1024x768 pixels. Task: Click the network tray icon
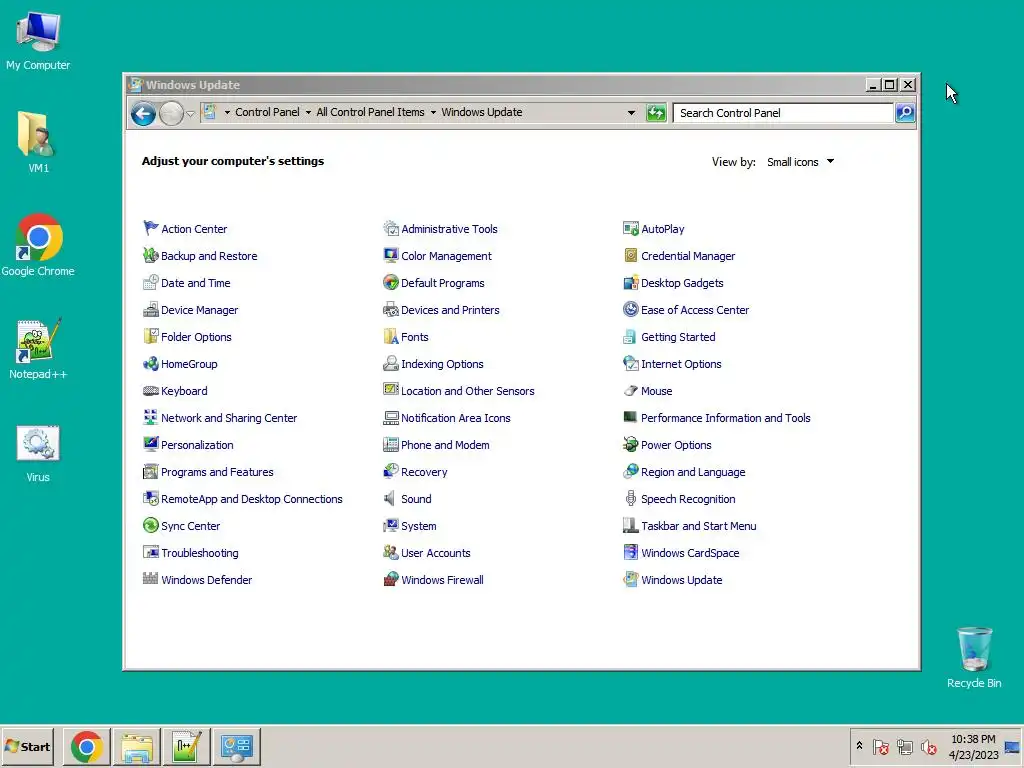(904, 746)
